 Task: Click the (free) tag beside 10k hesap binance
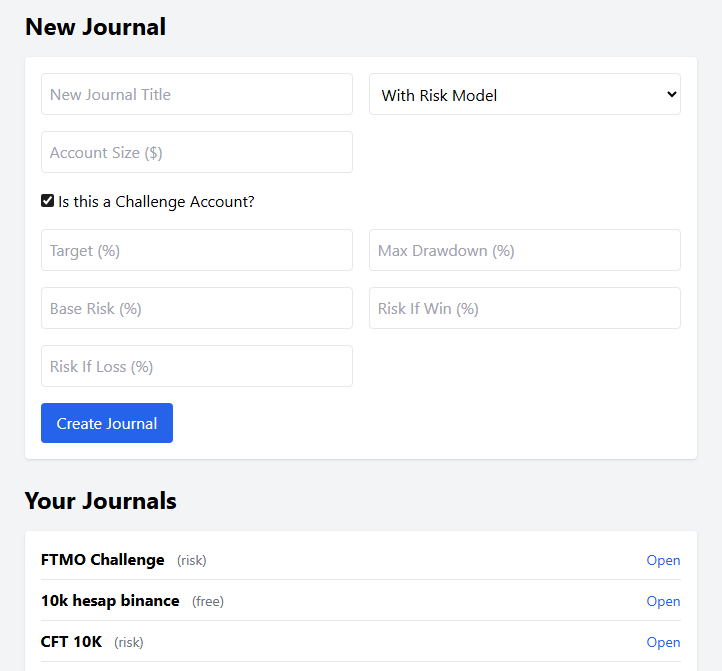pyautogui.click(x=208, y=601)
